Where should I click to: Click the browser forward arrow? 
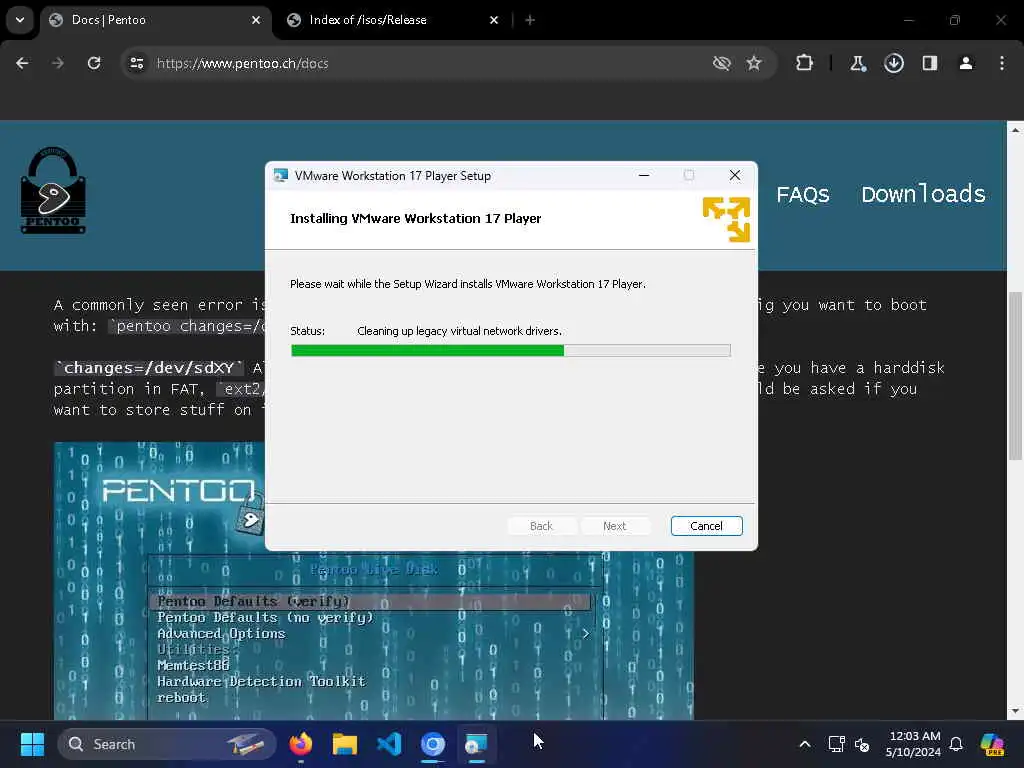click(58, 63)
